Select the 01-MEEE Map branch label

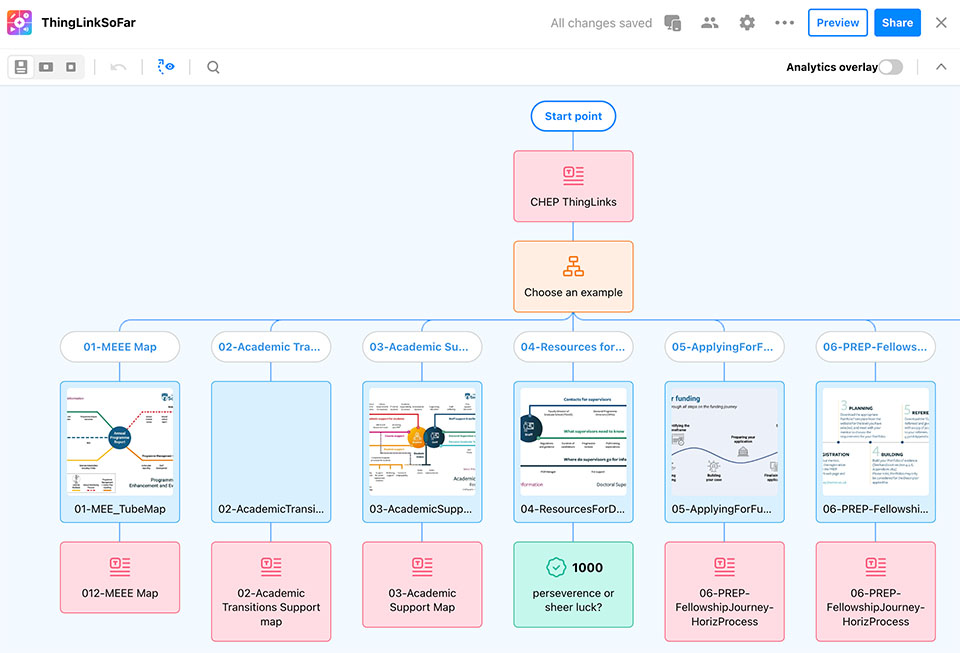[x=119, y=347]
